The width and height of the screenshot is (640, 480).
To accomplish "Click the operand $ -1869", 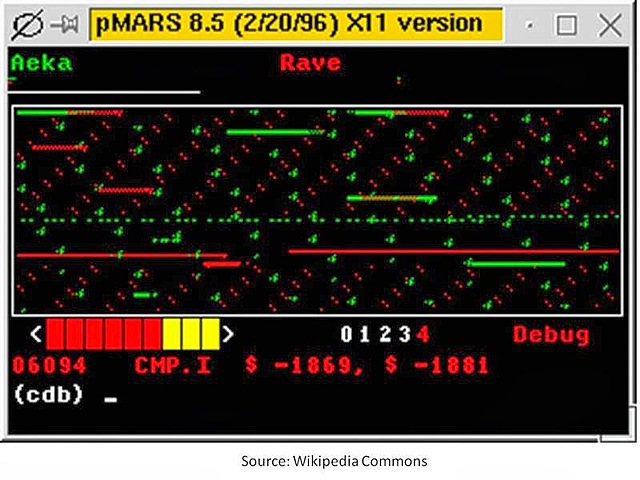I will (x=304, y=365).
